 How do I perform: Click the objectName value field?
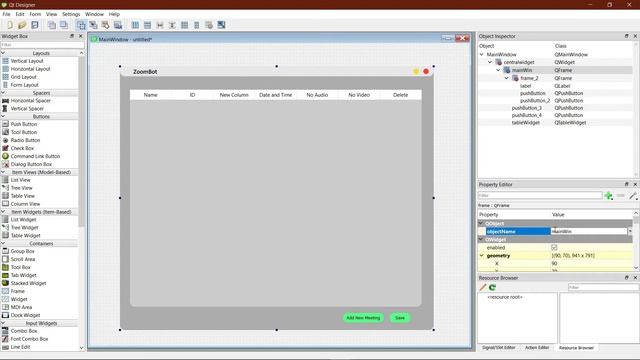point(589,231)
